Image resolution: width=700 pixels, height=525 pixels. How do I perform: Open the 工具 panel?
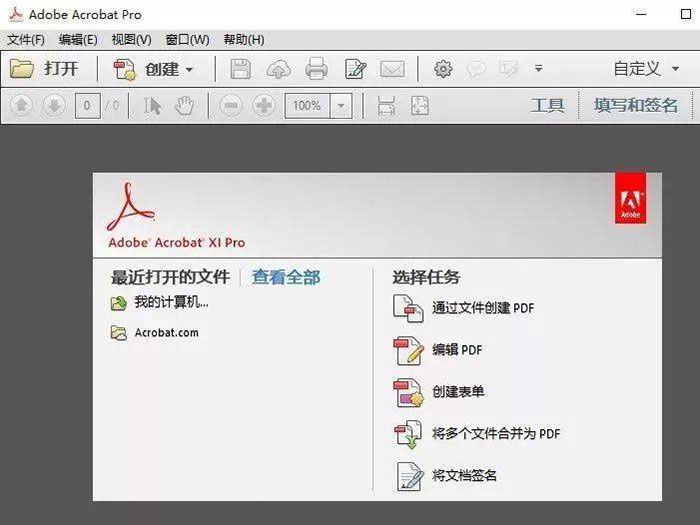pyautogui.click(x=548, y=105)
